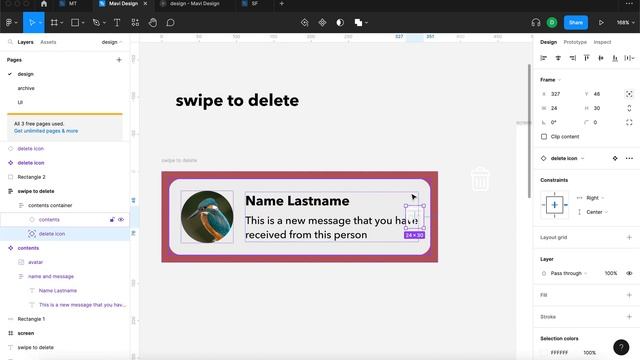
Task: Add a Stroke with plus button
Action: click(629, 317)
